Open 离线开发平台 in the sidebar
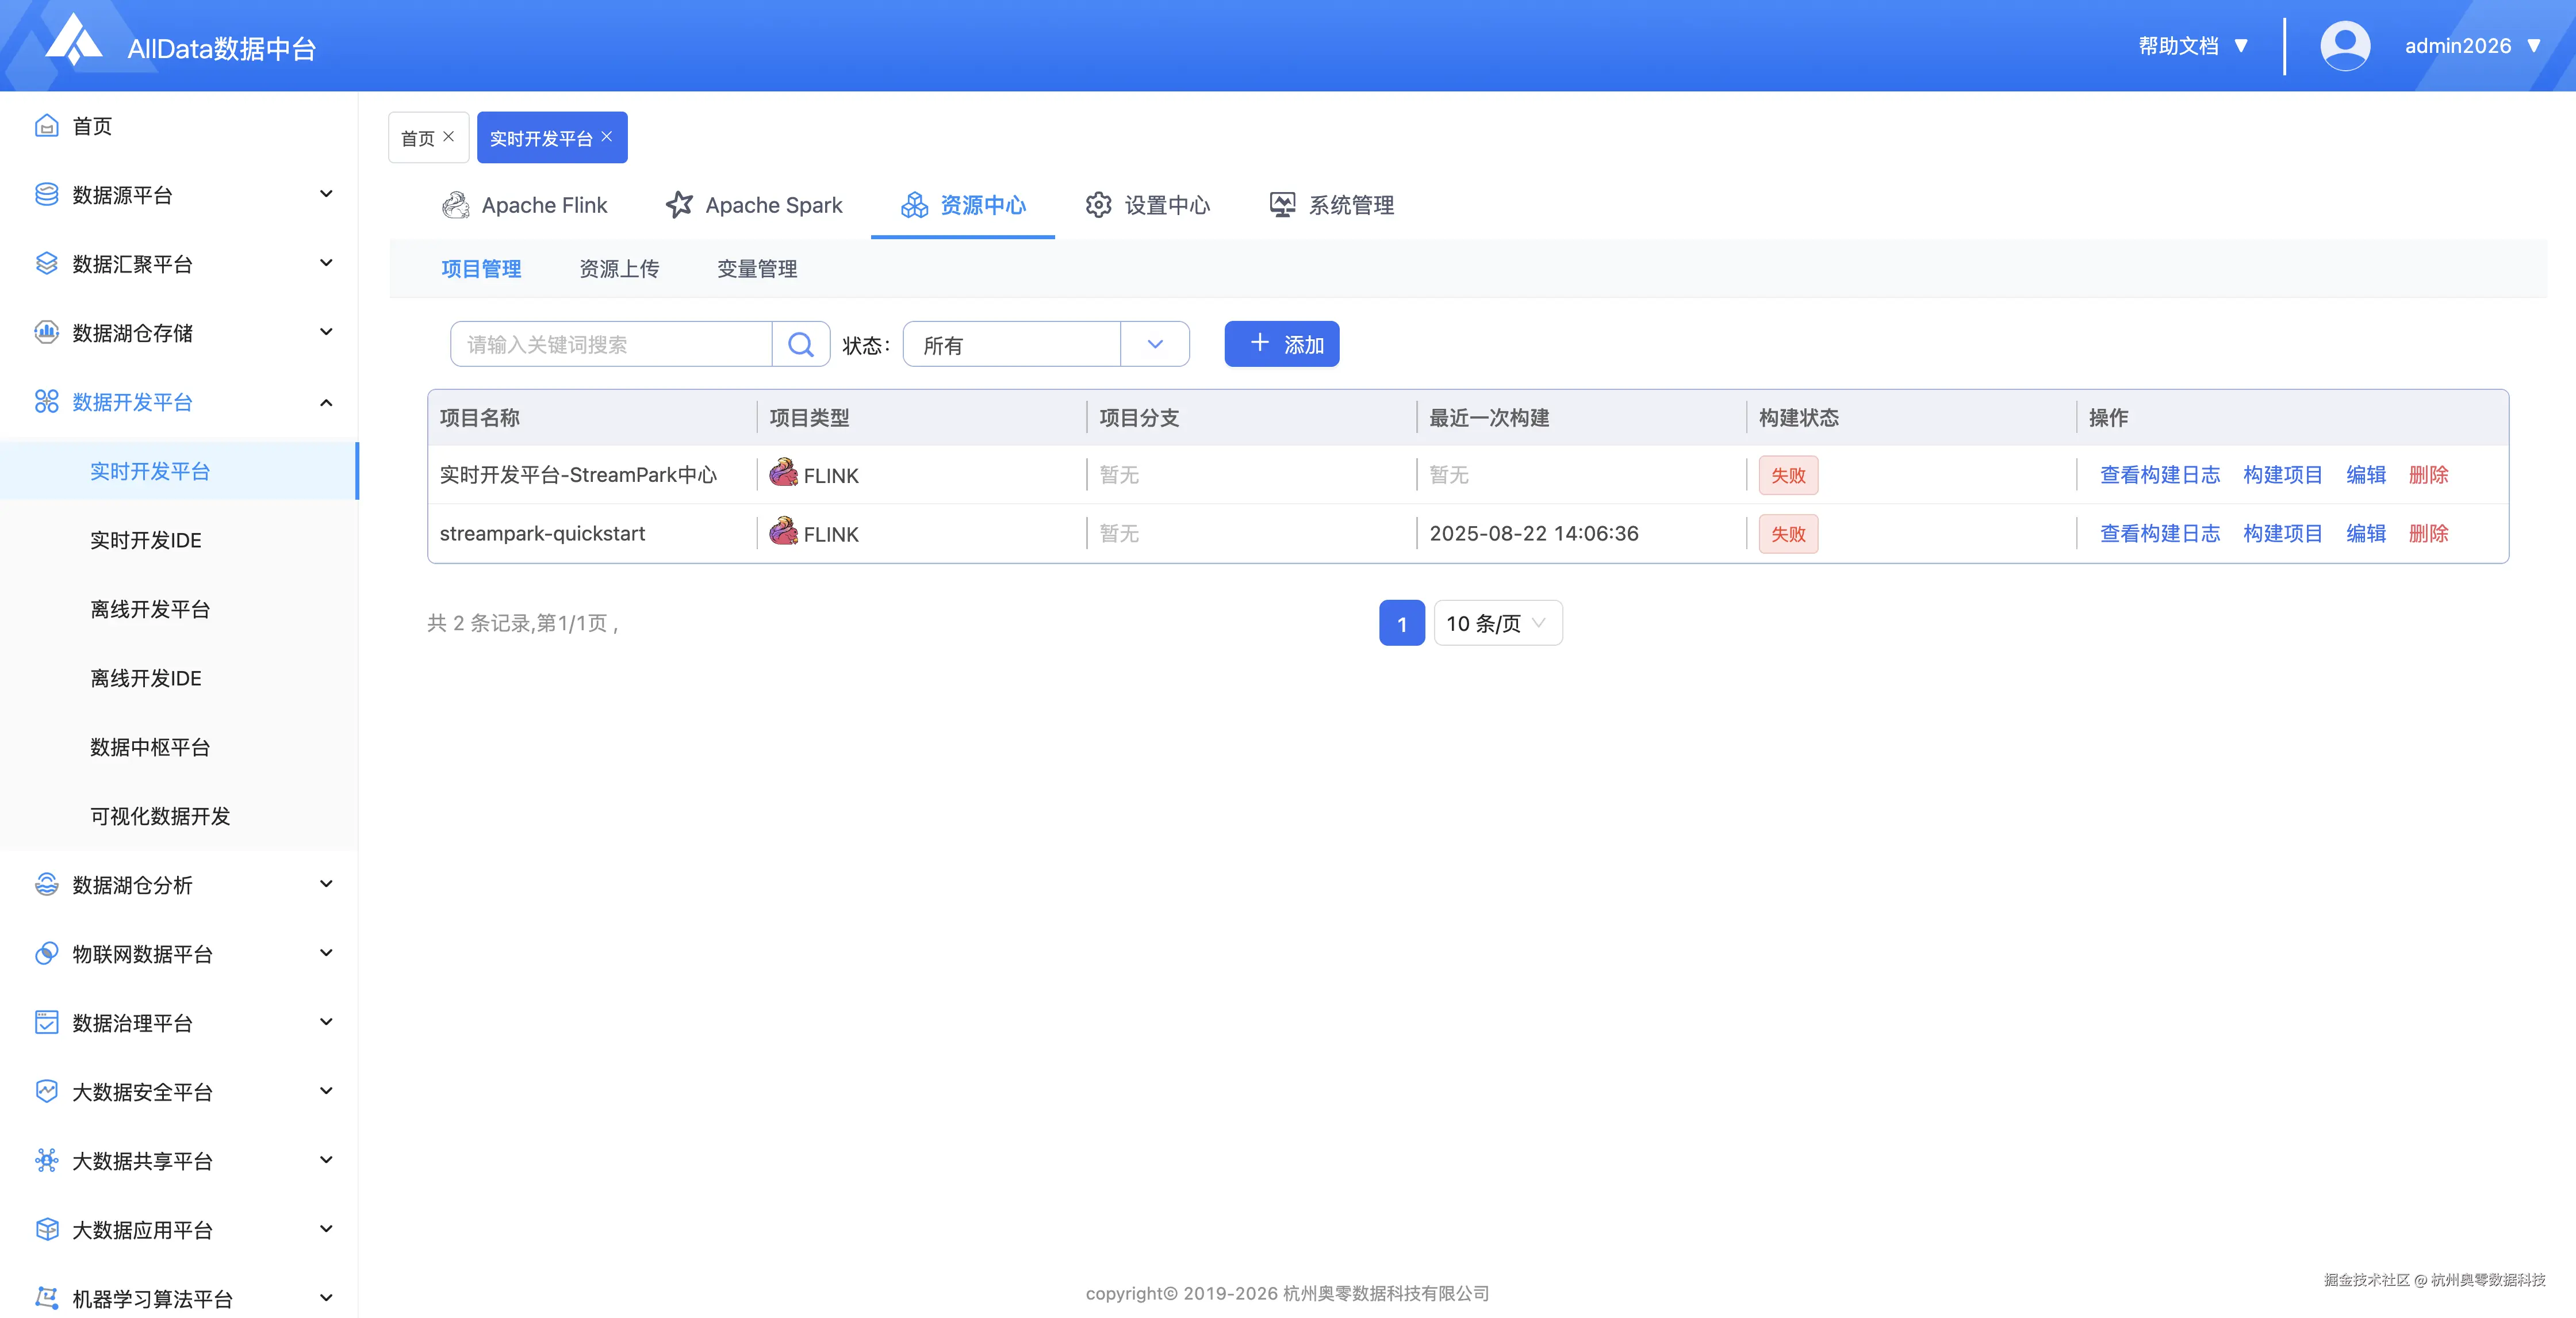This screenshot has width=2576, height=1318. click(x=150, y=609)
